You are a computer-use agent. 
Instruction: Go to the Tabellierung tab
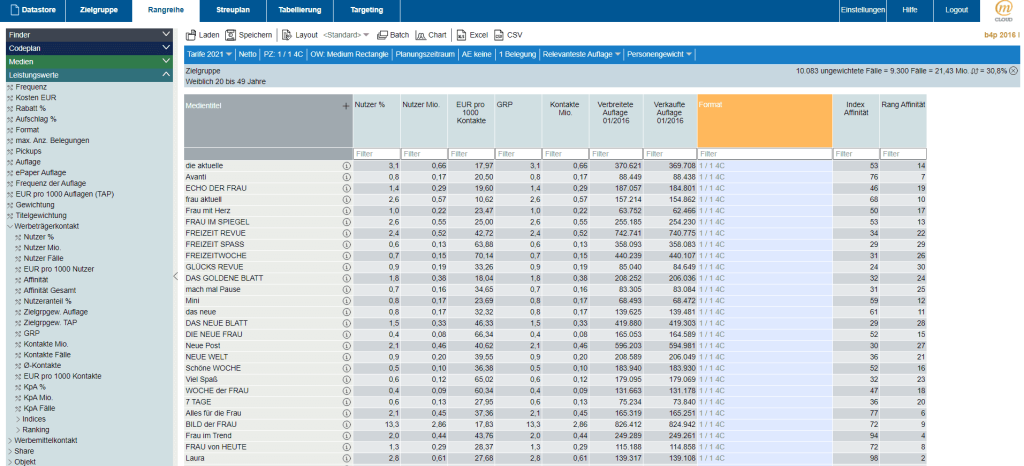coord(301,10)
